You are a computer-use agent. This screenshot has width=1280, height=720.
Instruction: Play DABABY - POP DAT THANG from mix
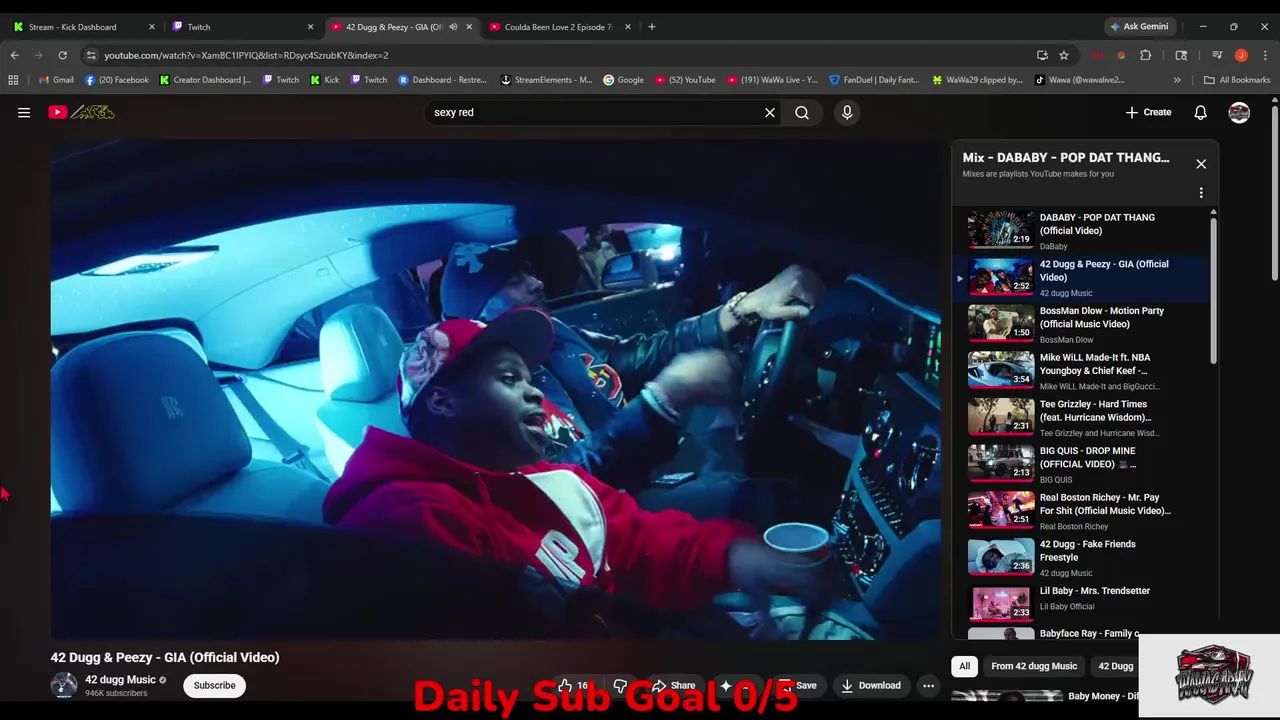pyautogui.click(x=1080, y=230)
